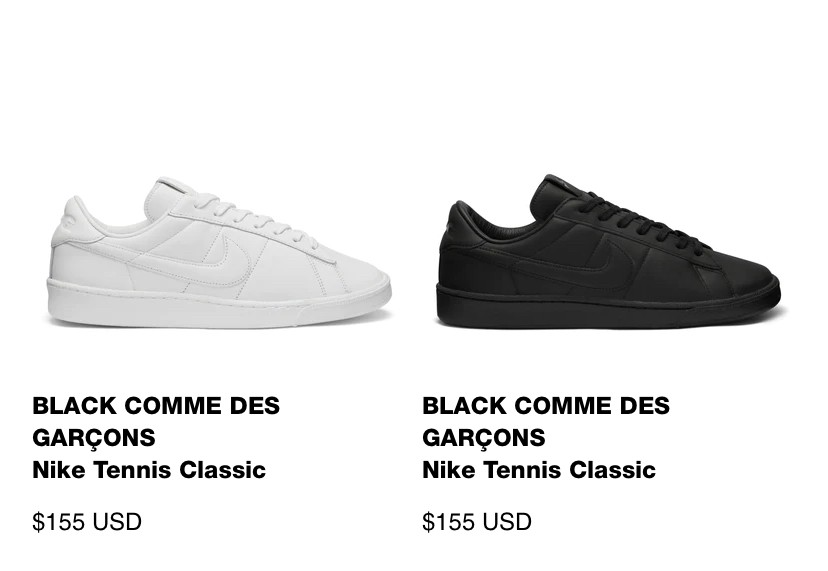
Task: Select the $155 USD price under black sneaker
Action: click(x=477, y=522)
